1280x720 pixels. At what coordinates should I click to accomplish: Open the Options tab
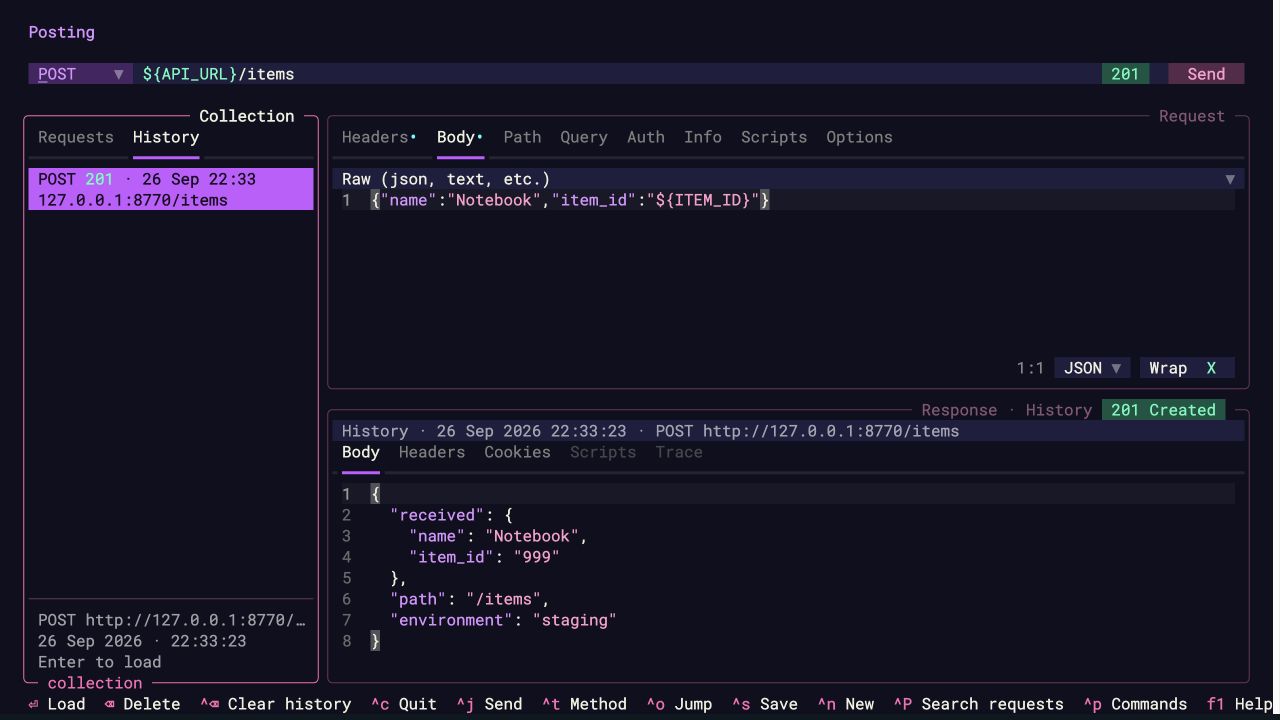[x=859, y=137]
